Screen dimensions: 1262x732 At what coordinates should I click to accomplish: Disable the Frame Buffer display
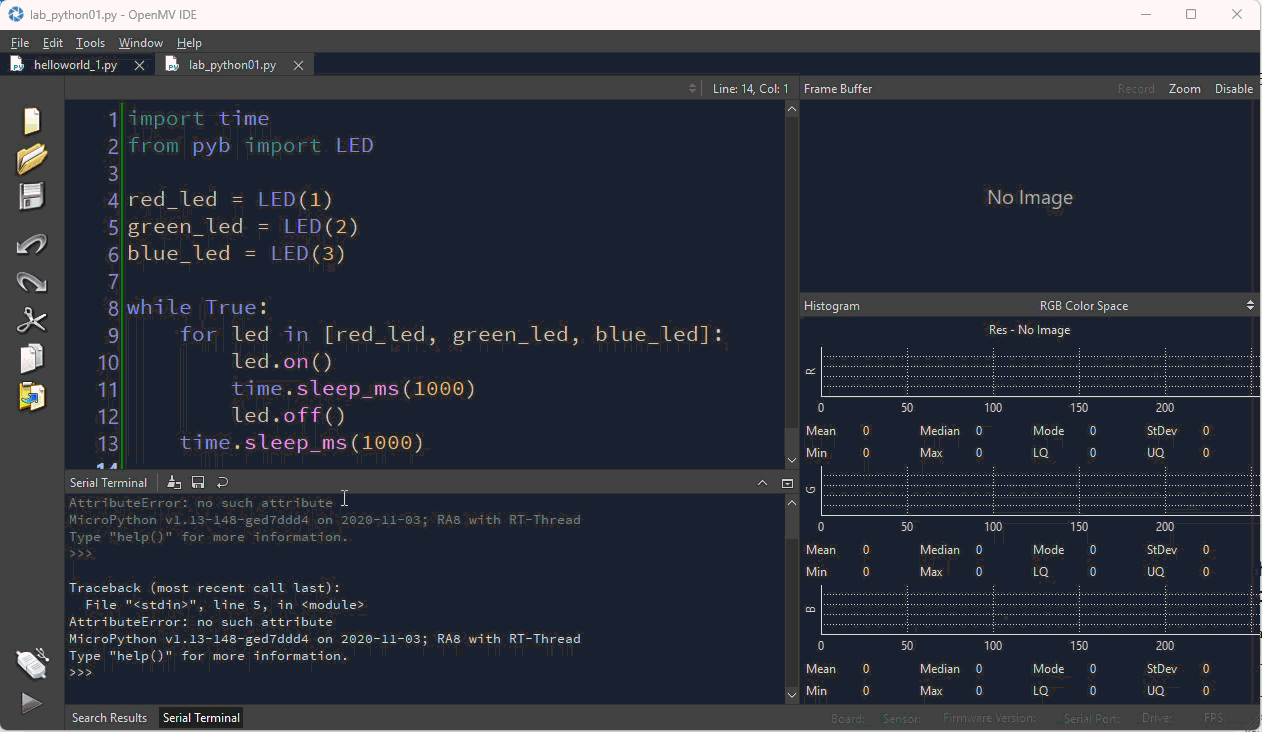click(1233, 89)
